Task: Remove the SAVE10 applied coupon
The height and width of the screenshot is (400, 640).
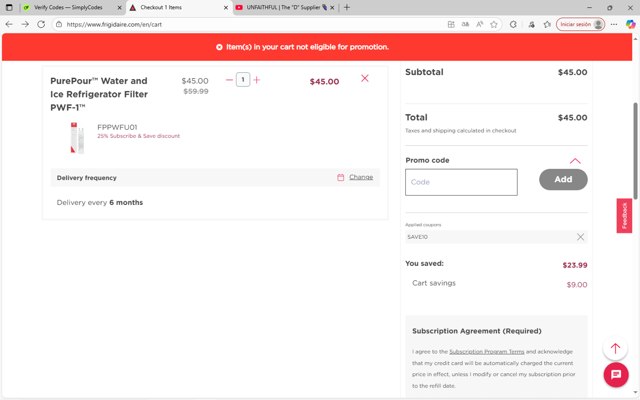Action: [x=580, y=237]
